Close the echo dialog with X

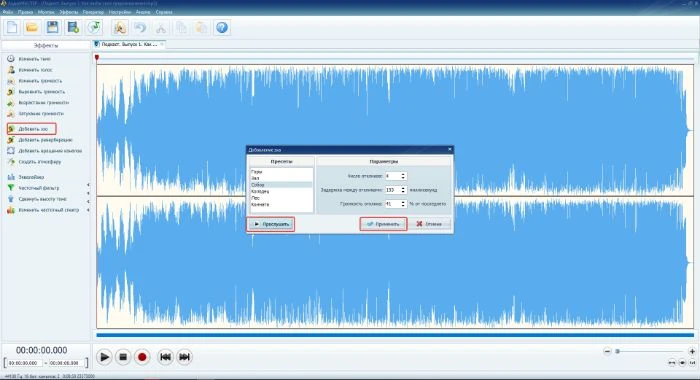click(450, 149)
